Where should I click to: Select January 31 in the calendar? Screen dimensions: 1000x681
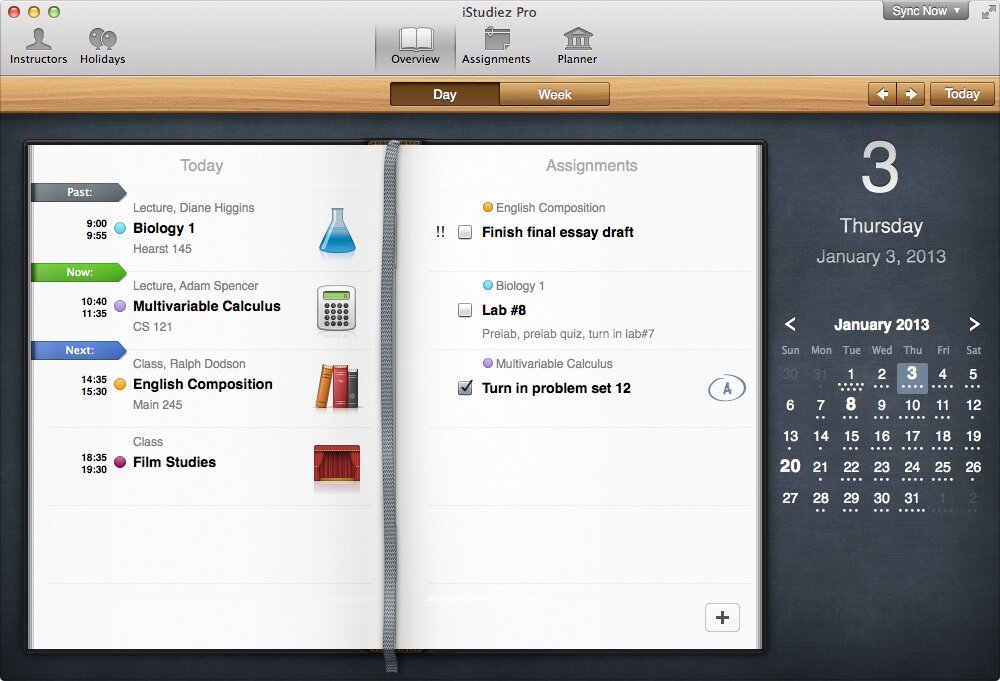pyautogui.click(x=912, y=498)
